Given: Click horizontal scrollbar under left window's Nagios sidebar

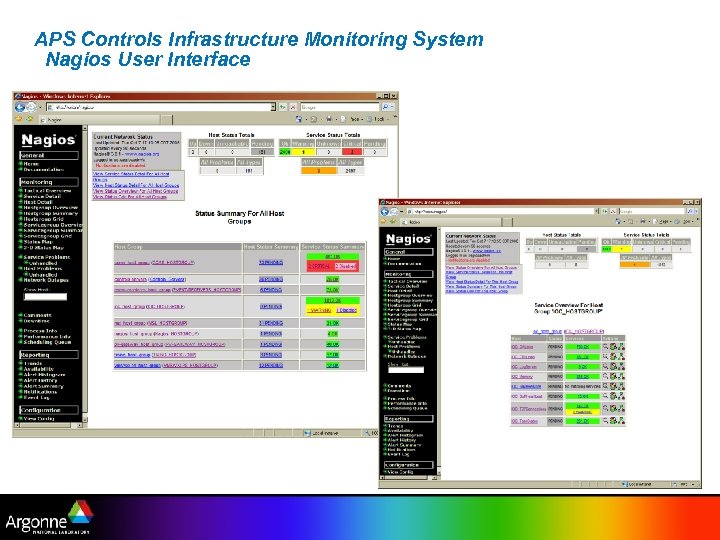Looking at the screenshot, I should tap(48, 426).
